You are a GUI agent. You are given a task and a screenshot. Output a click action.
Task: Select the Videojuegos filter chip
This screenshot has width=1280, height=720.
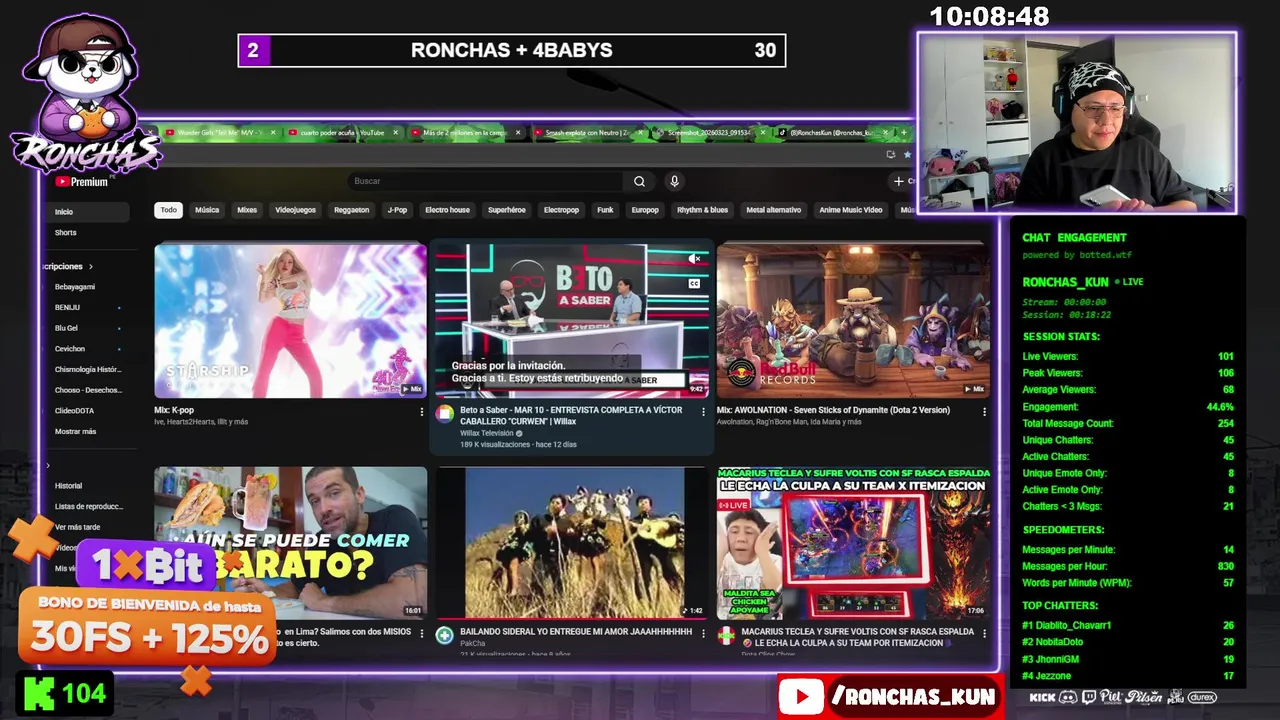(295, 210)
